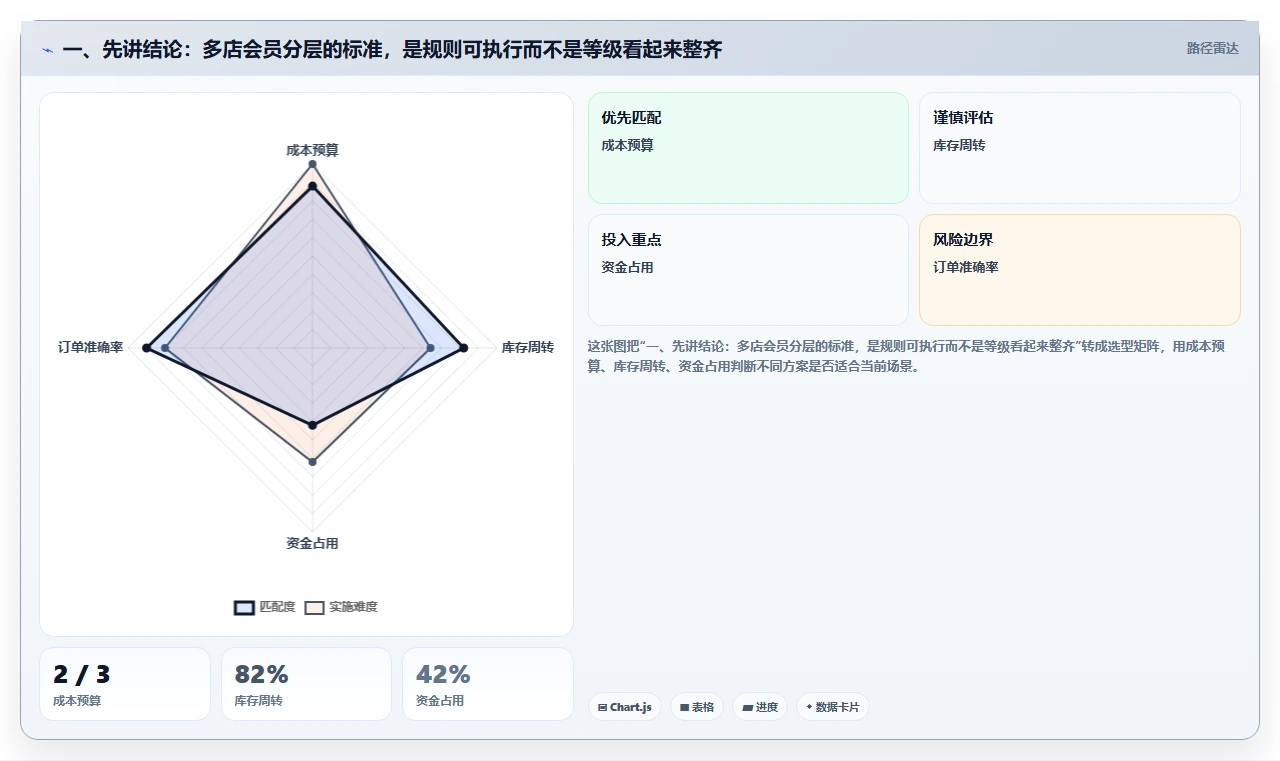Select the 表格 tag chip
The height and width of the screenshot is (761, 1280).
(697, 707)
